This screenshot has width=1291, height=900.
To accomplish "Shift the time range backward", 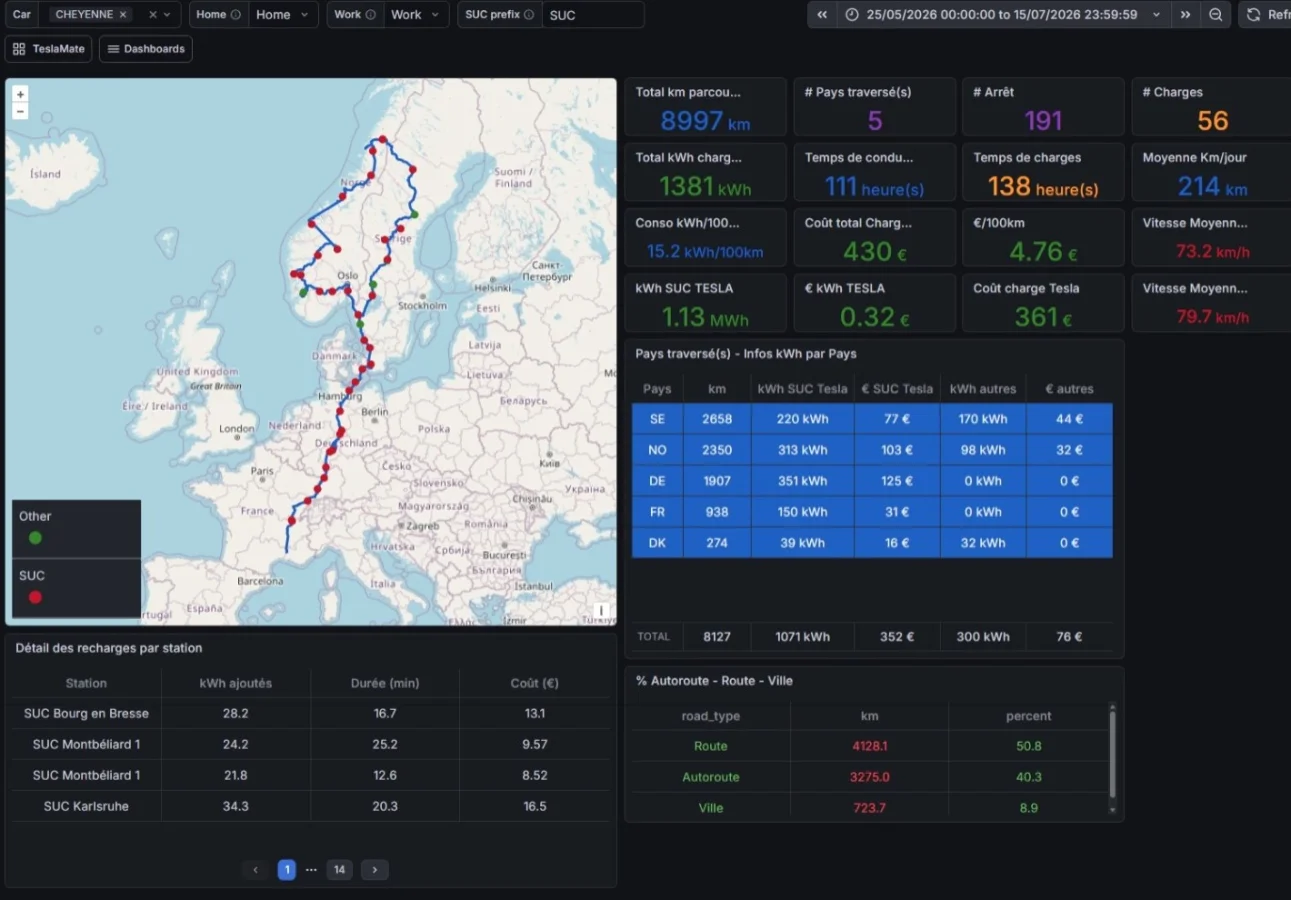I will [822, 15].
